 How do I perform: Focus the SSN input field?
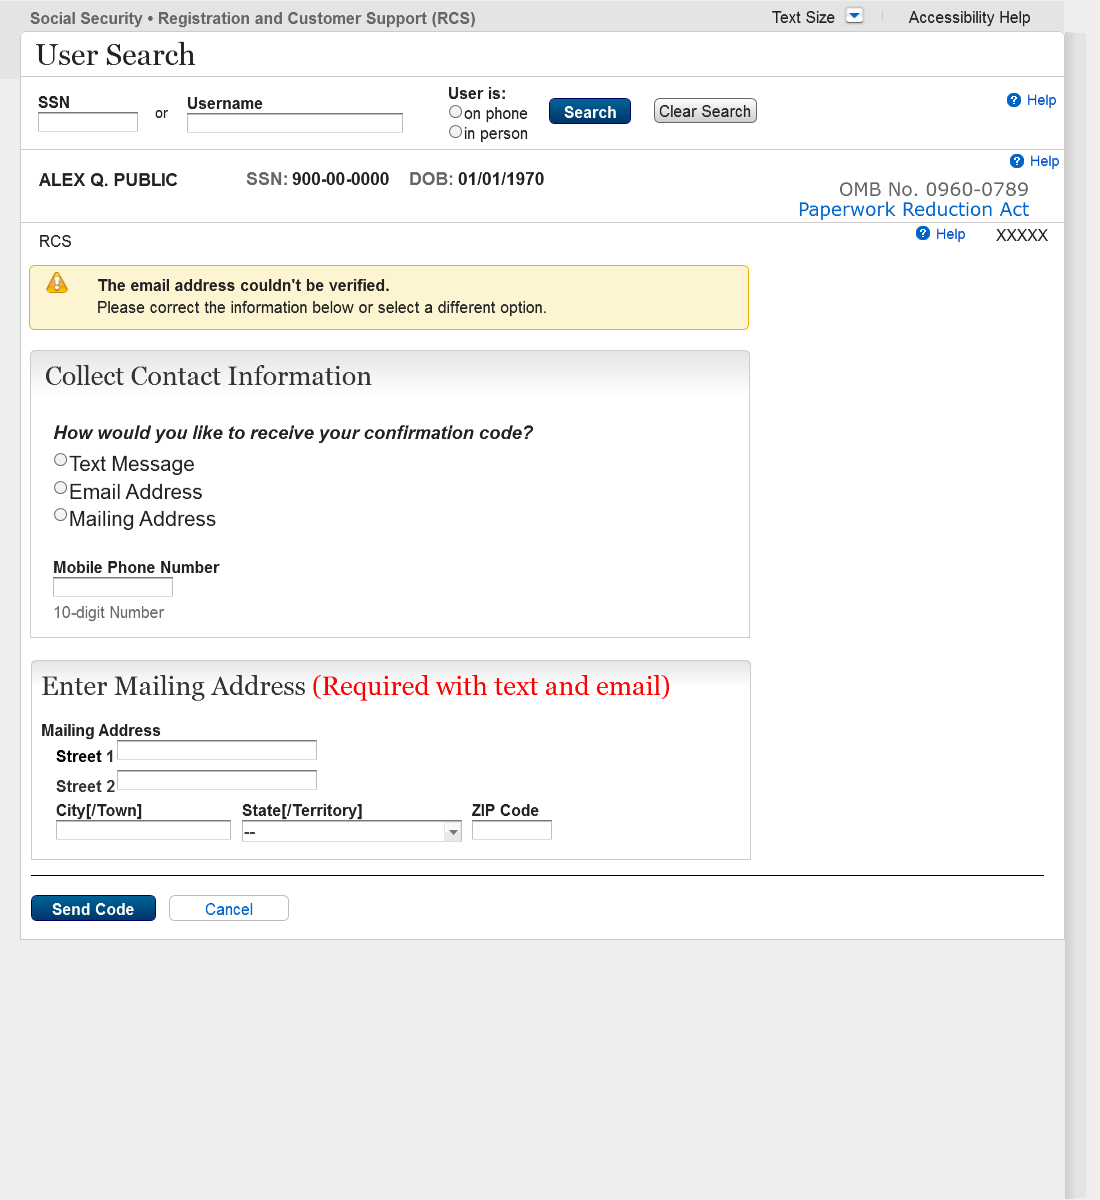point(88,122)
